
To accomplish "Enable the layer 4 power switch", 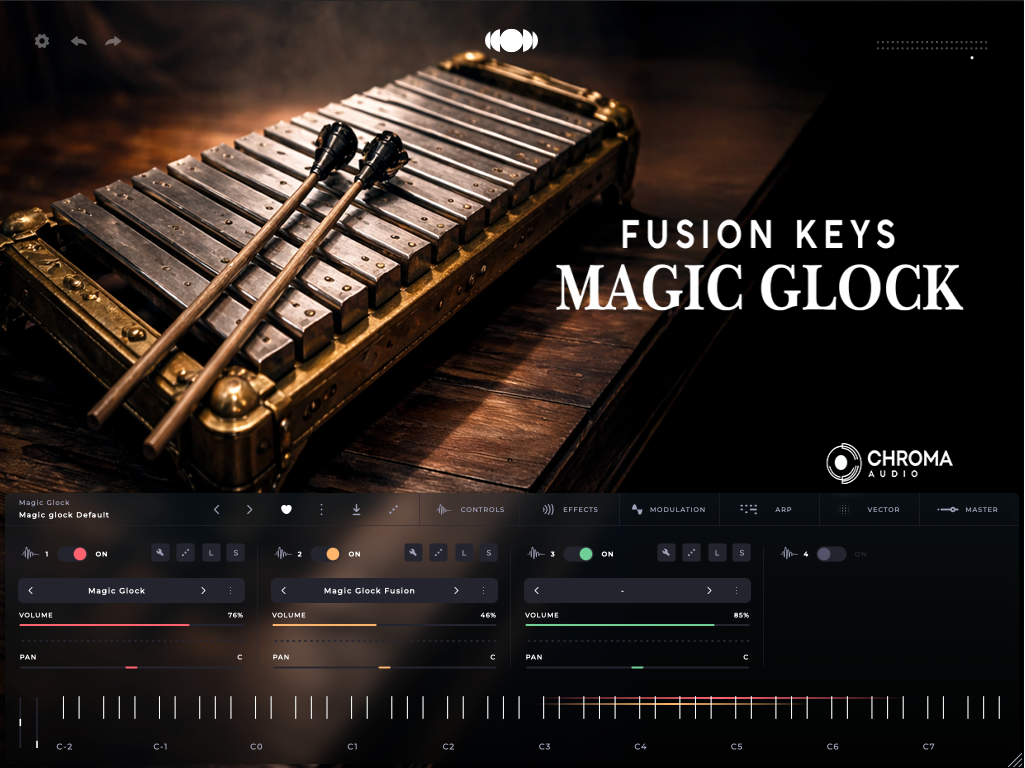I will pyautogui.click(x=831, y=554).
